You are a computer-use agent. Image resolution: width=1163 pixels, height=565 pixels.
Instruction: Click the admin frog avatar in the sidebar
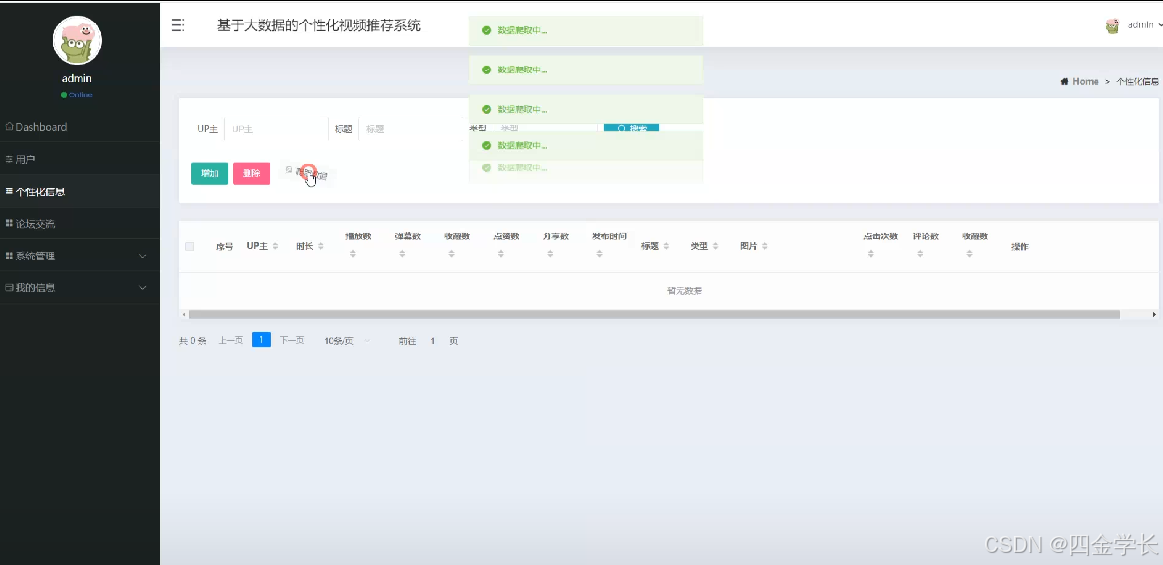coord(77,41)
